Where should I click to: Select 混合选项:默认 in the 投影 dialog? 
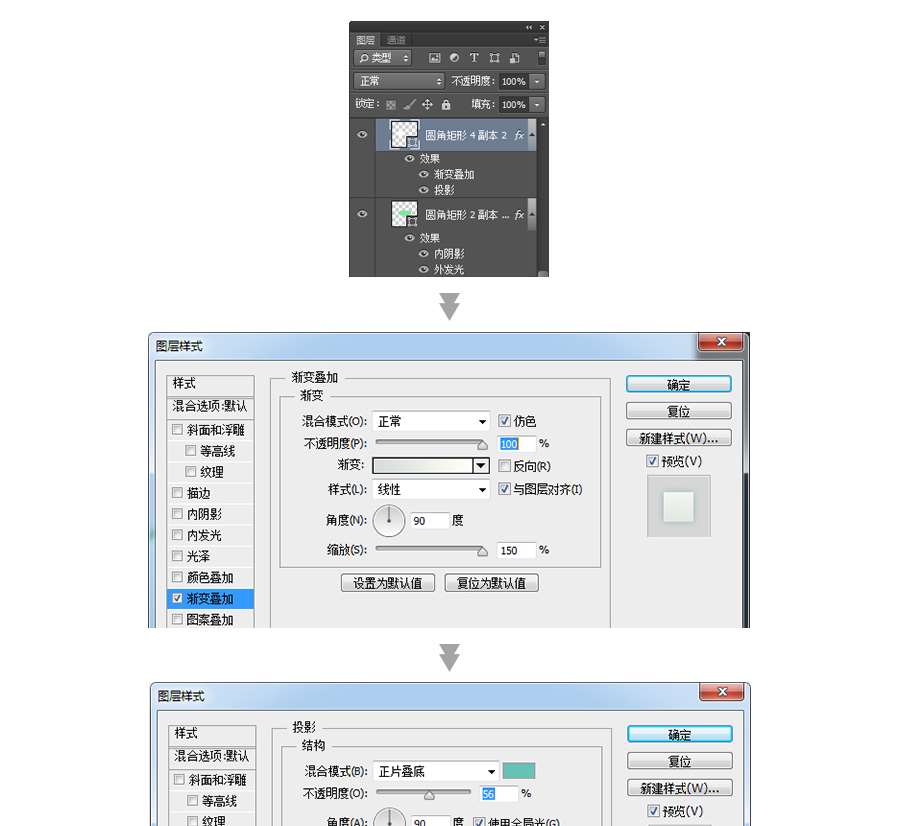pyautogui.click(x=212, y=756)
